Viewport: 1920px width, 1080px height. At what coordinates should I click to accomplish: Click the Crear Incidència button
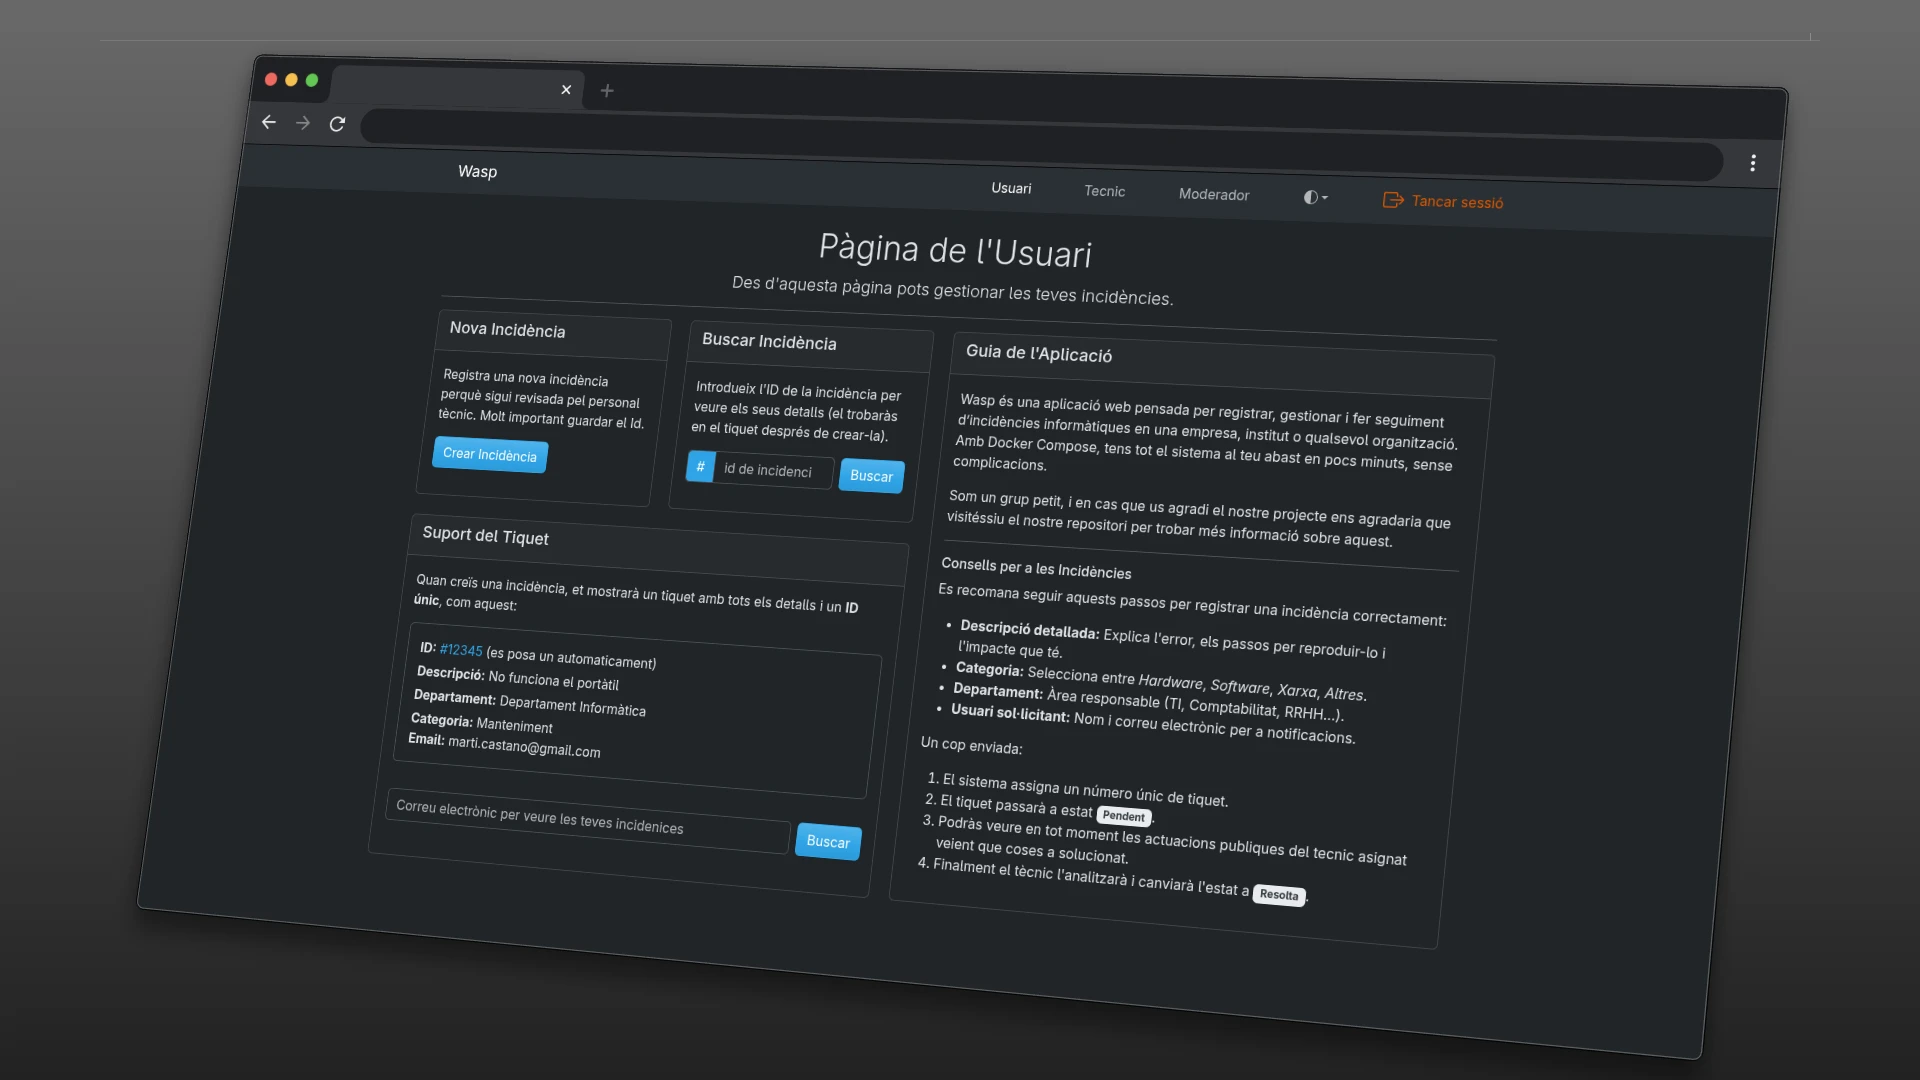[x=489, y=455]
